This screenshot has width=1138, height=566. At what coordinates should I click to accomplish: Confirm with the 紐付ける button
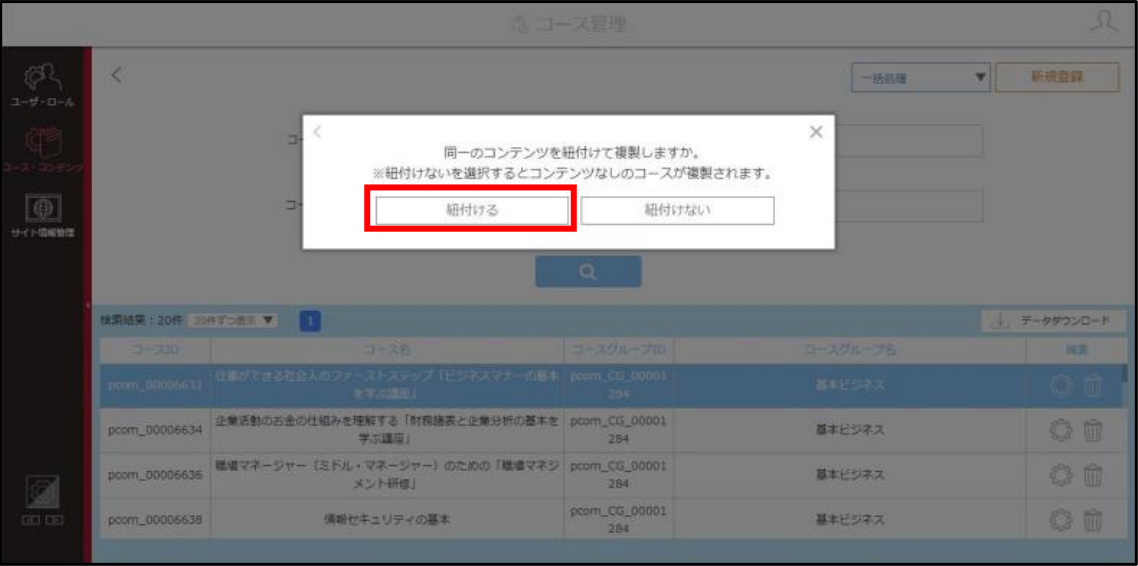pyautogui.click(x=472, y=210)
